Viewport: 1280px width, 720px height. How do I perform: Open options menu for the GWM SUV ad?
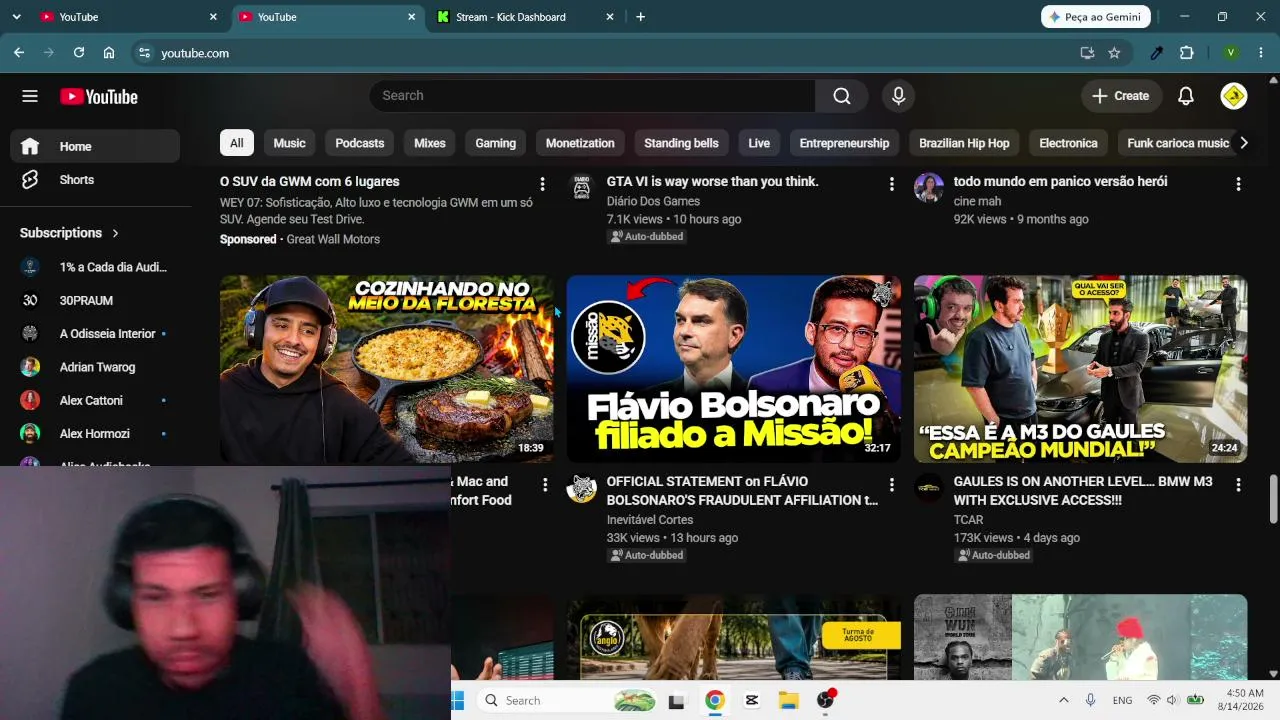542,184
